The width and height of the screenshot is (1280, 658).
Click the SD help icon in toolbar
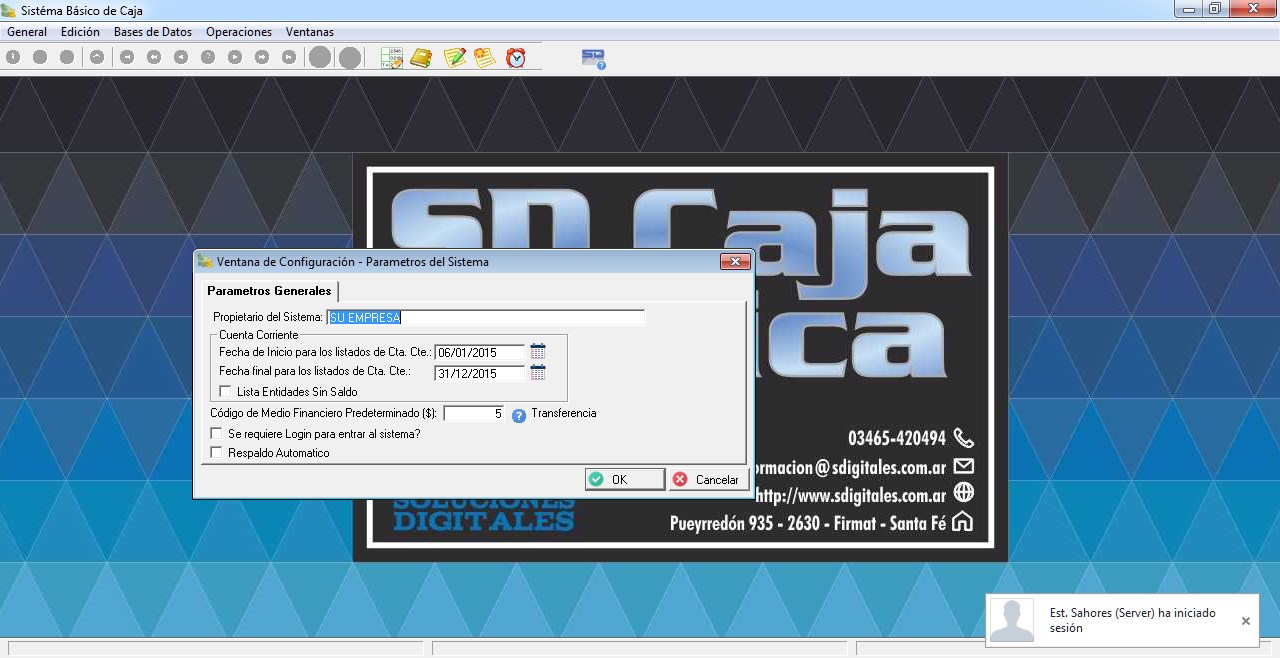click(x=593, y=59)
